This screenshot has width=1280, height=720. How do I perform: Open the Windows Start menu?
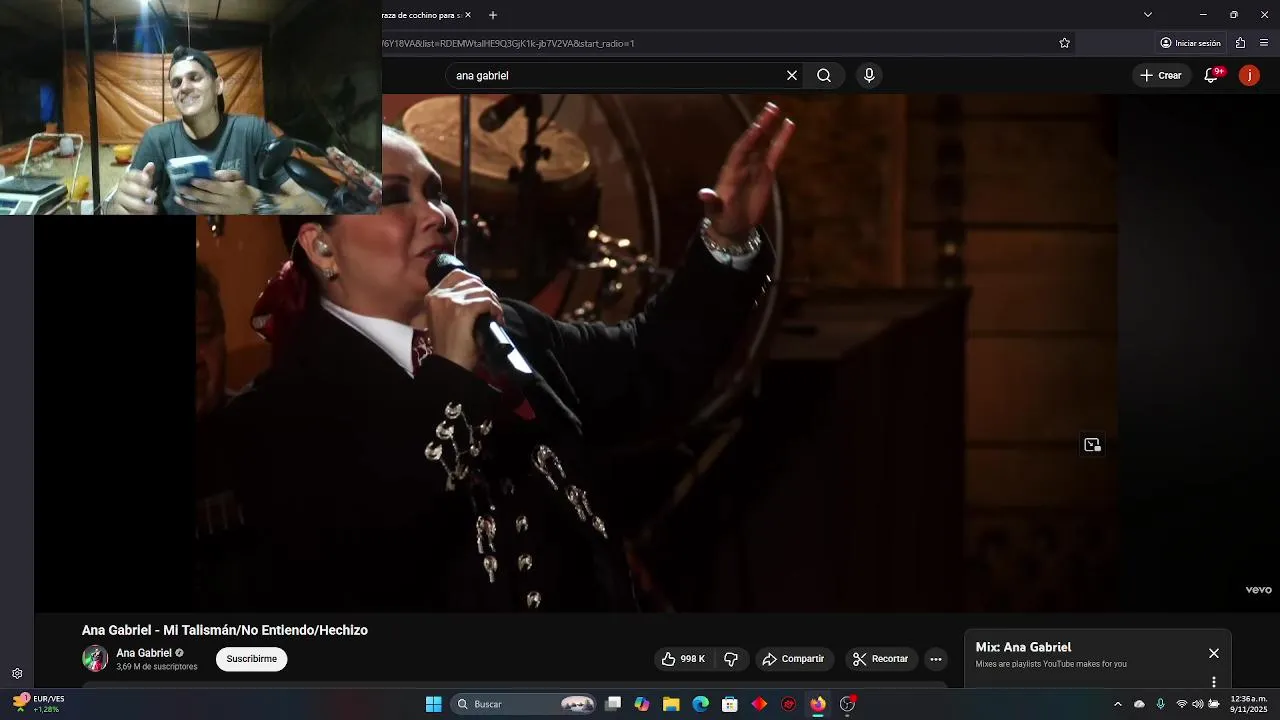(x=434, y=704)
